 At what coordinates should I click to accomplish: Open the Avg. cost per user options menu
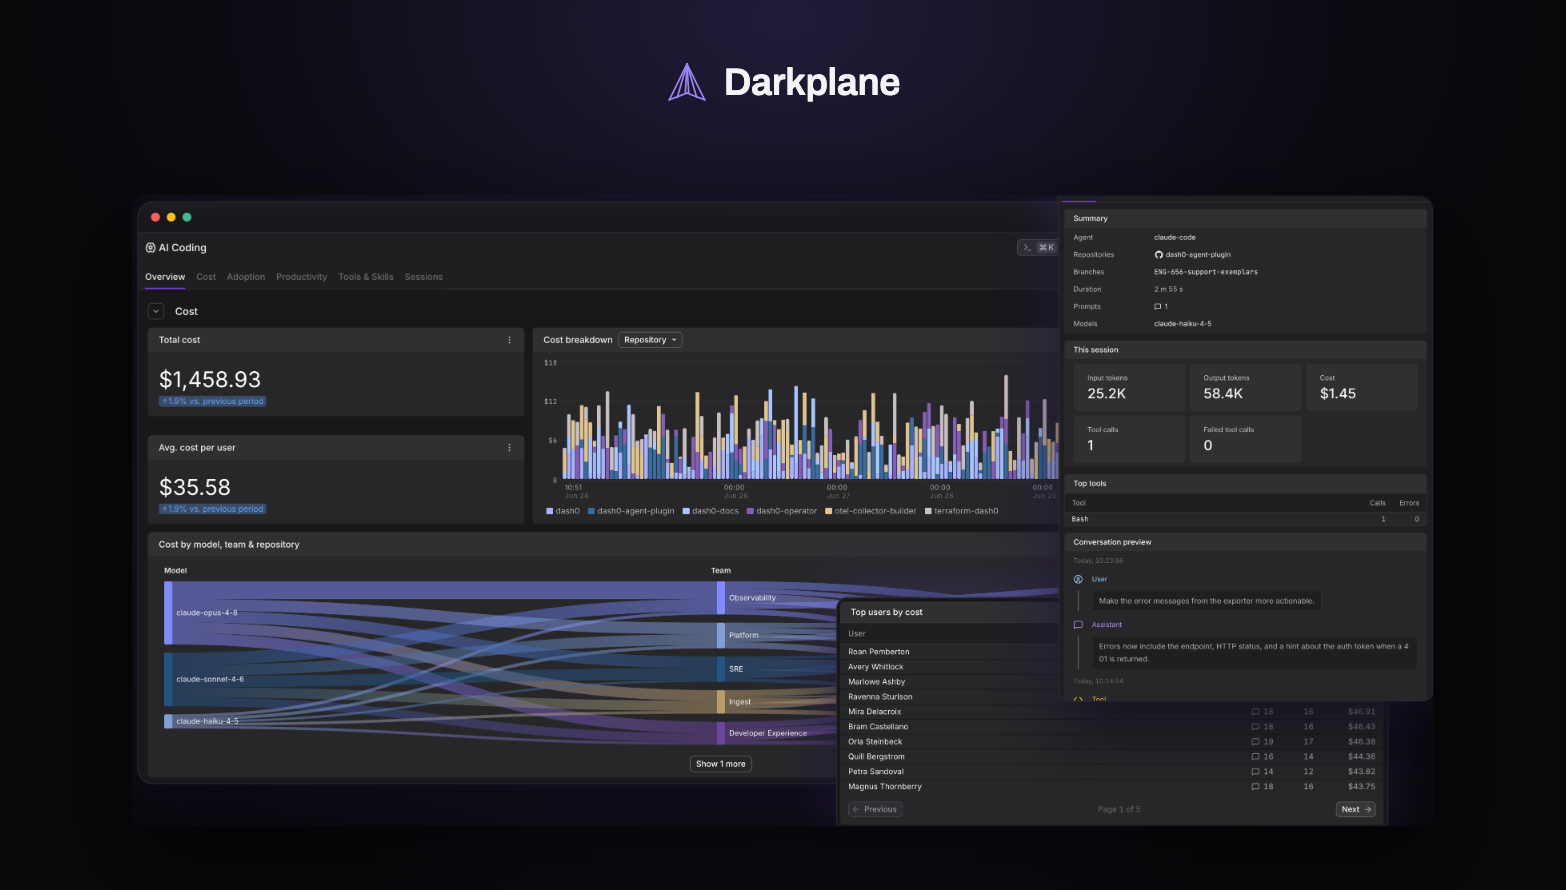[x=509, y=448]
